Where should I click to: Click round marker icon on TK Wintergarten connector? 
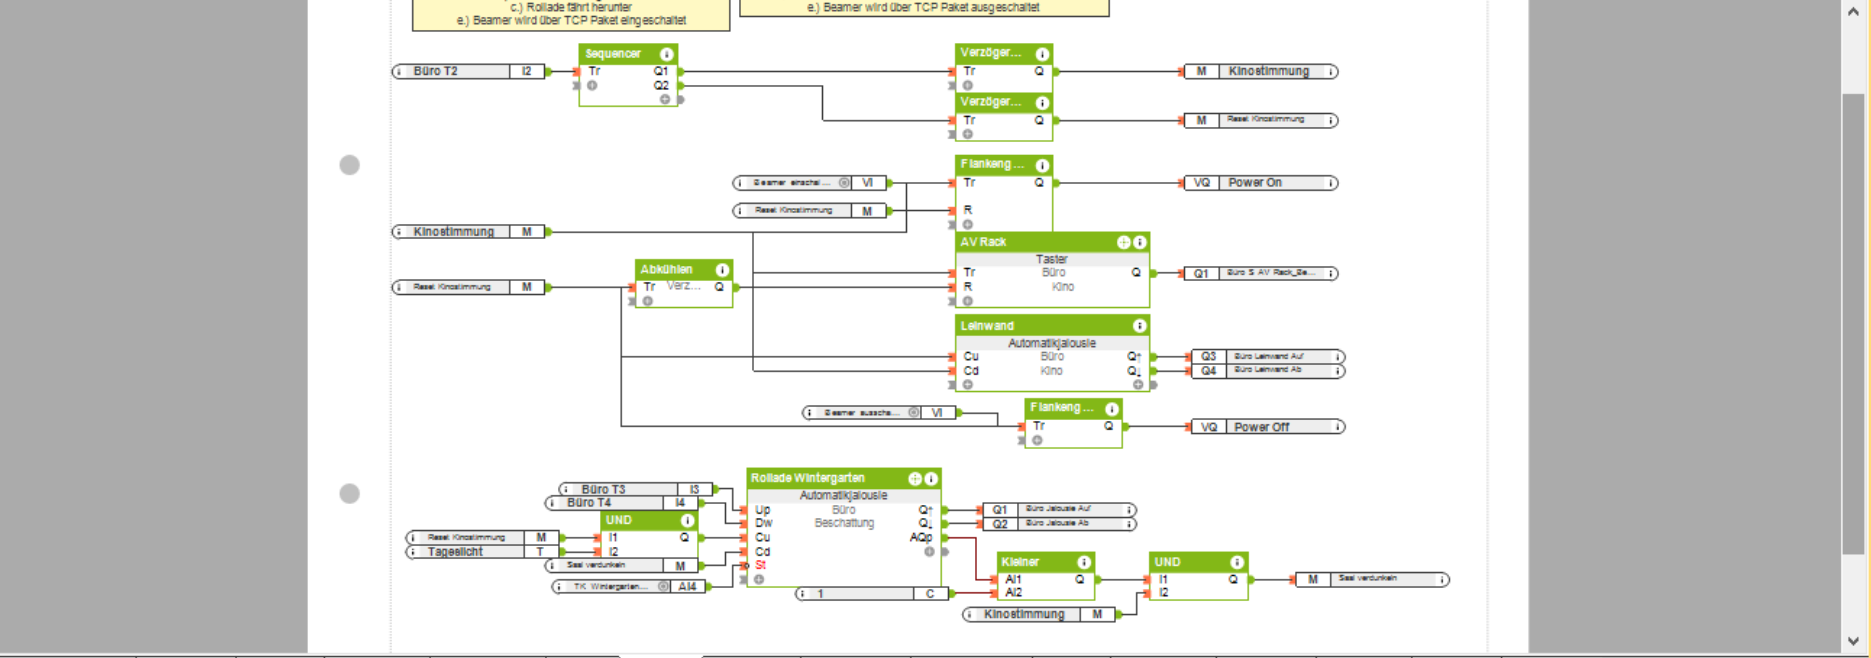tap(664, 587)
